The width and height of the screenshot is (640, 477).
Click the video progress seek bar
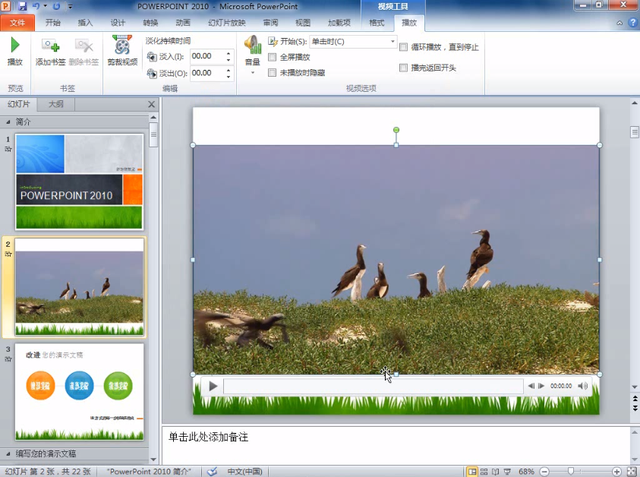(372, 385)
